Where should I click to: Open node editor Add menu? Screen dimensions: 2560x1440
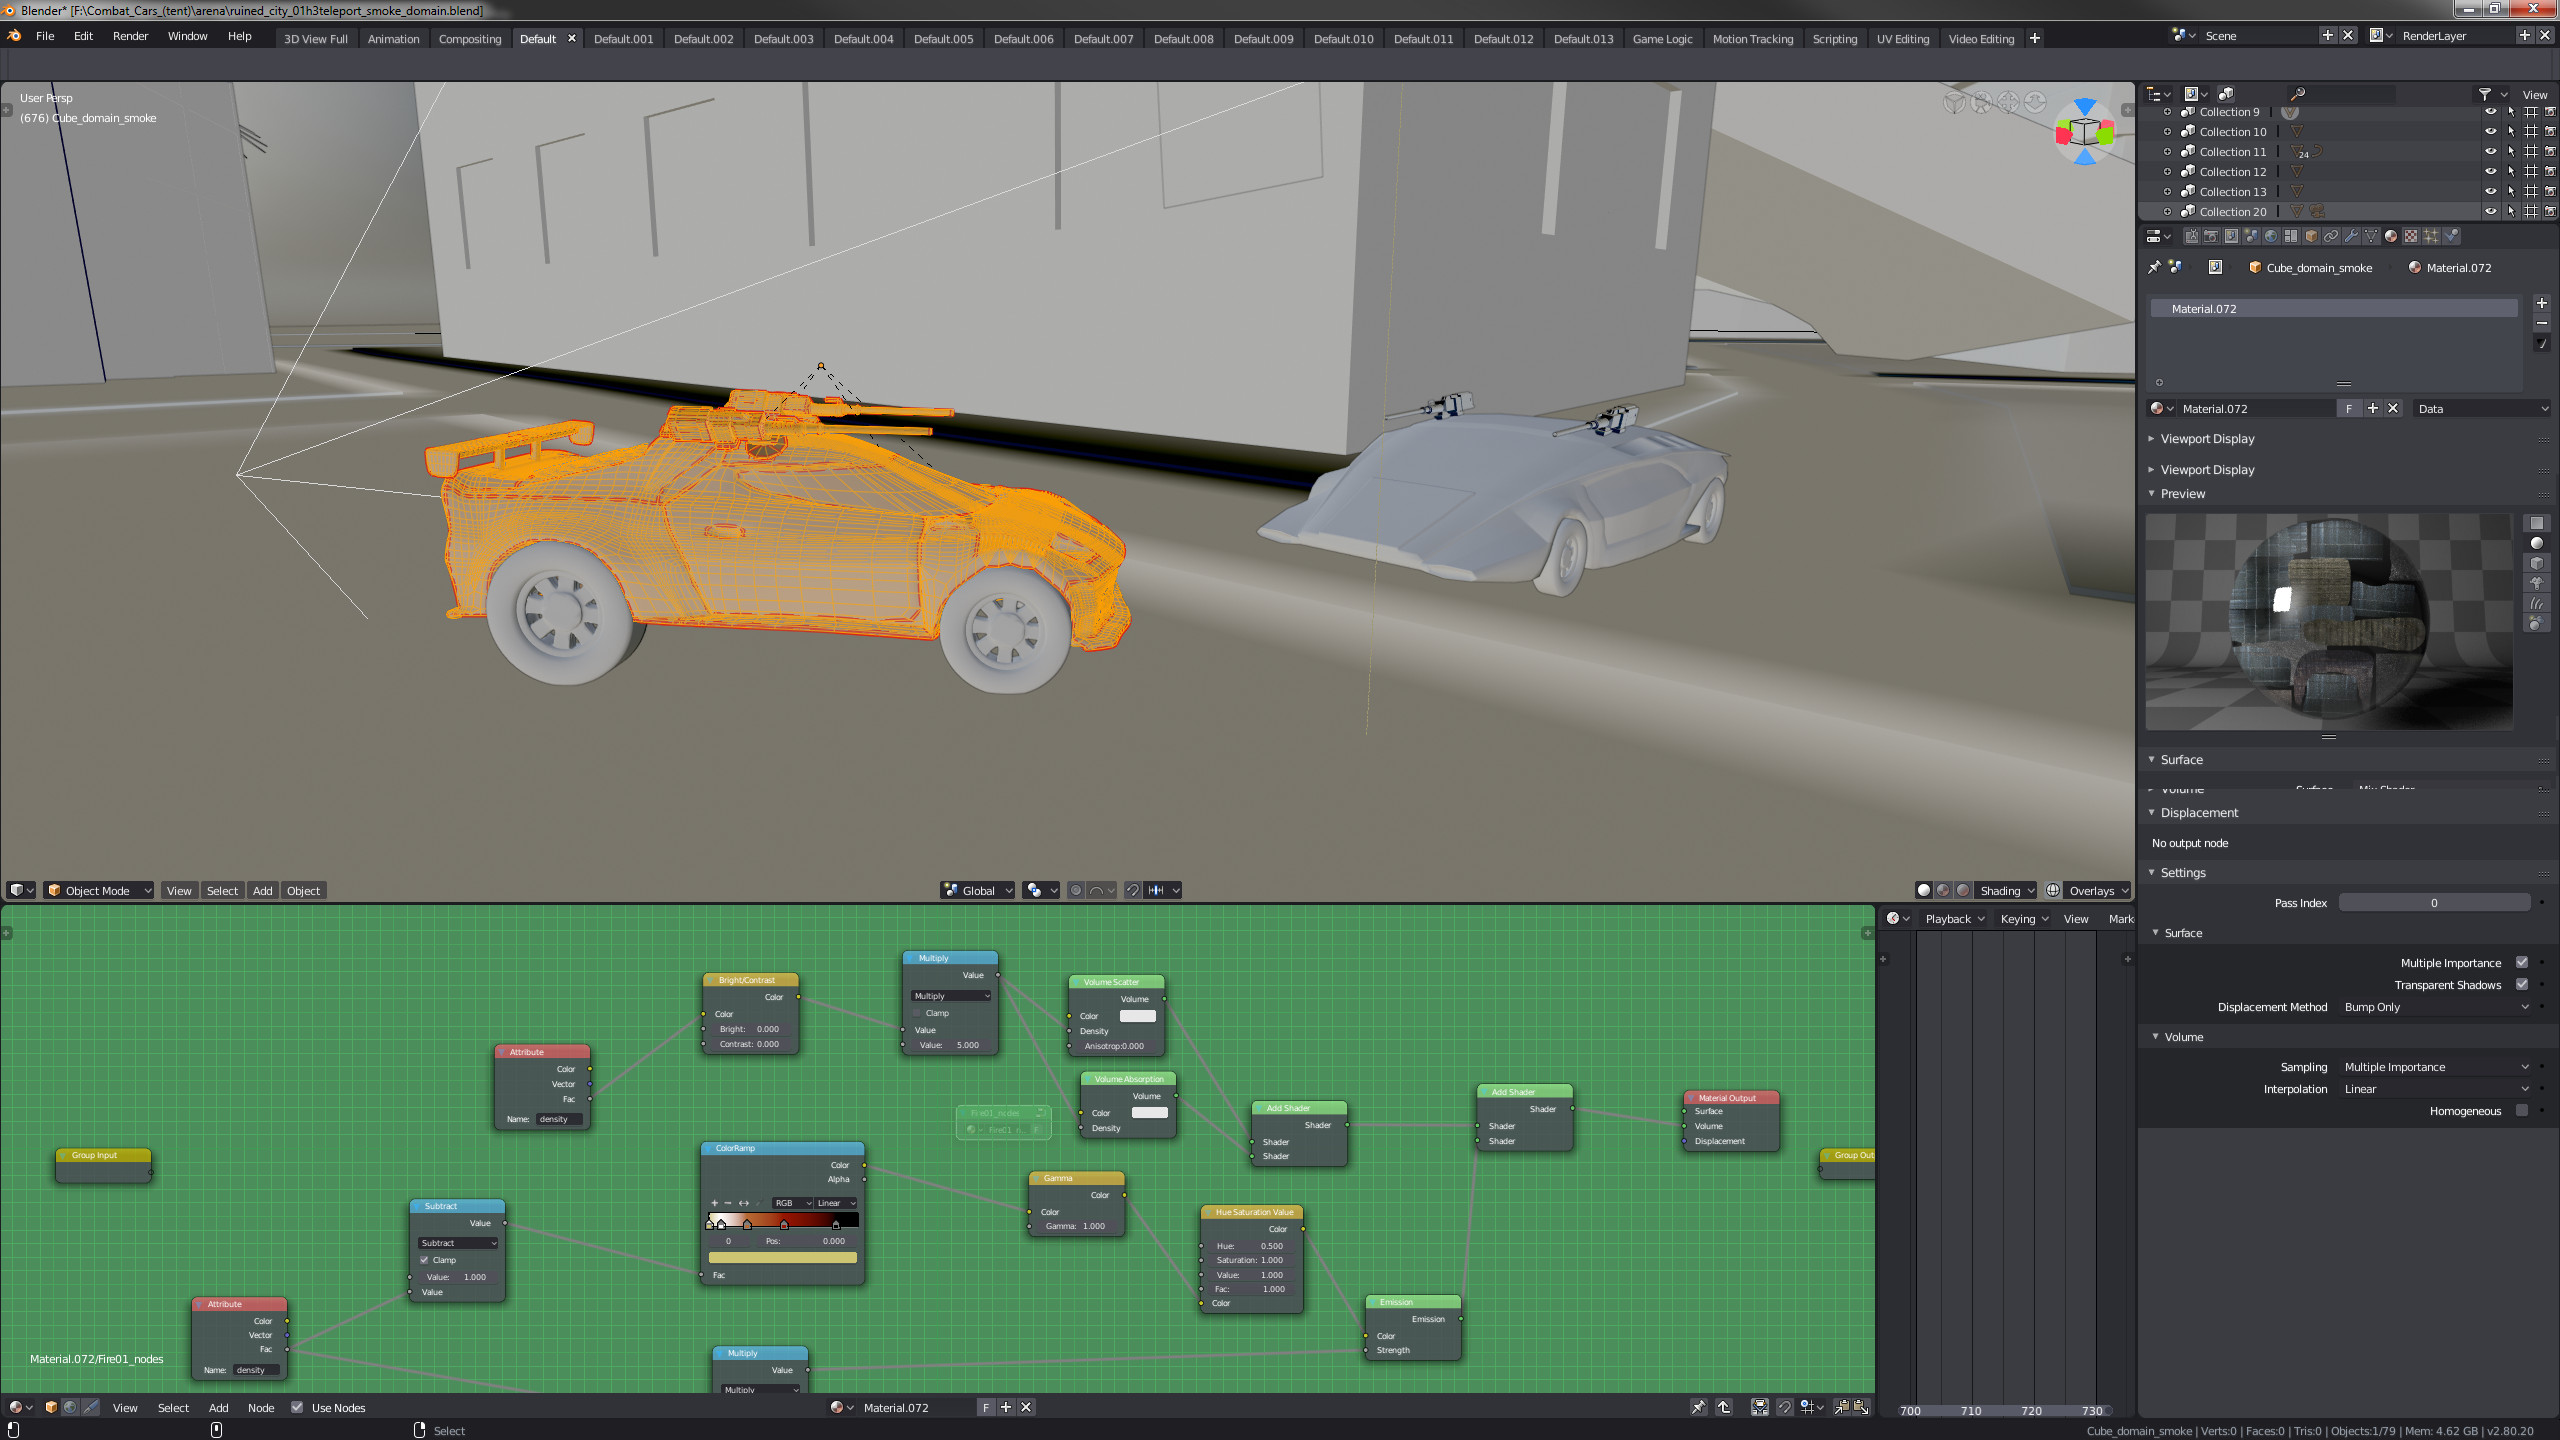[218, 1407]
